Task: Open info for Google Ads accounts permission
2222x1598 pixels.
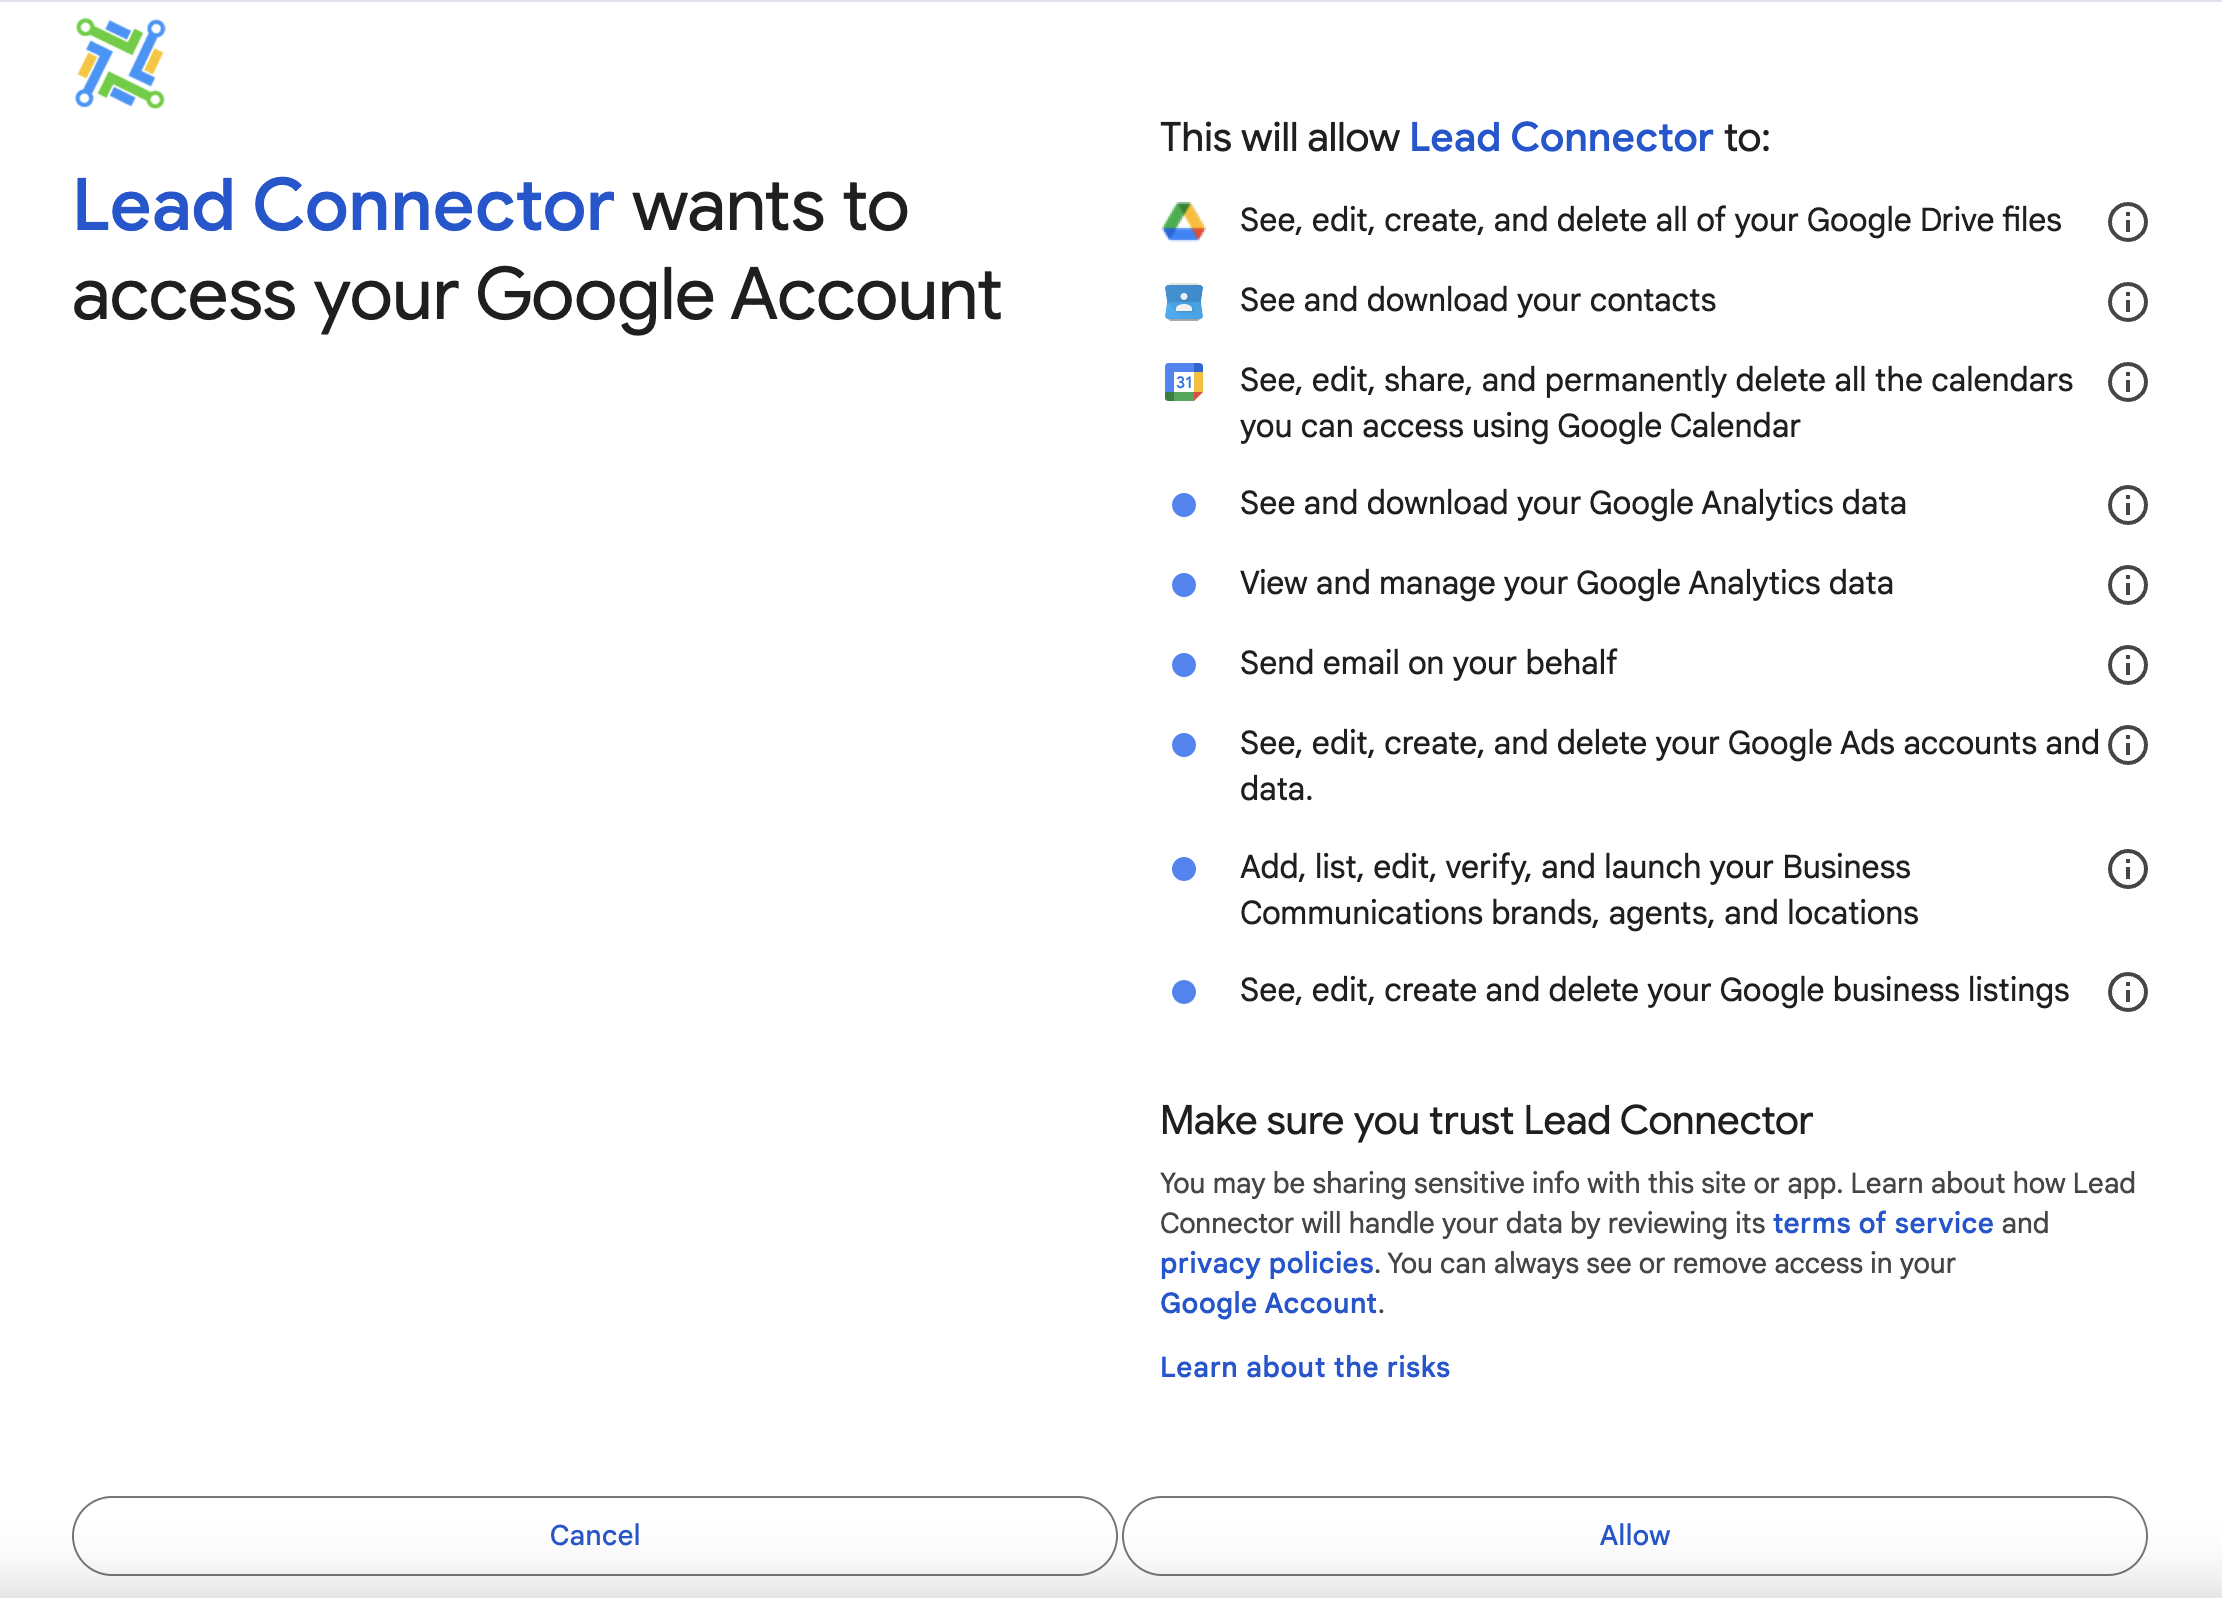Action: [x=2127, y=745]
